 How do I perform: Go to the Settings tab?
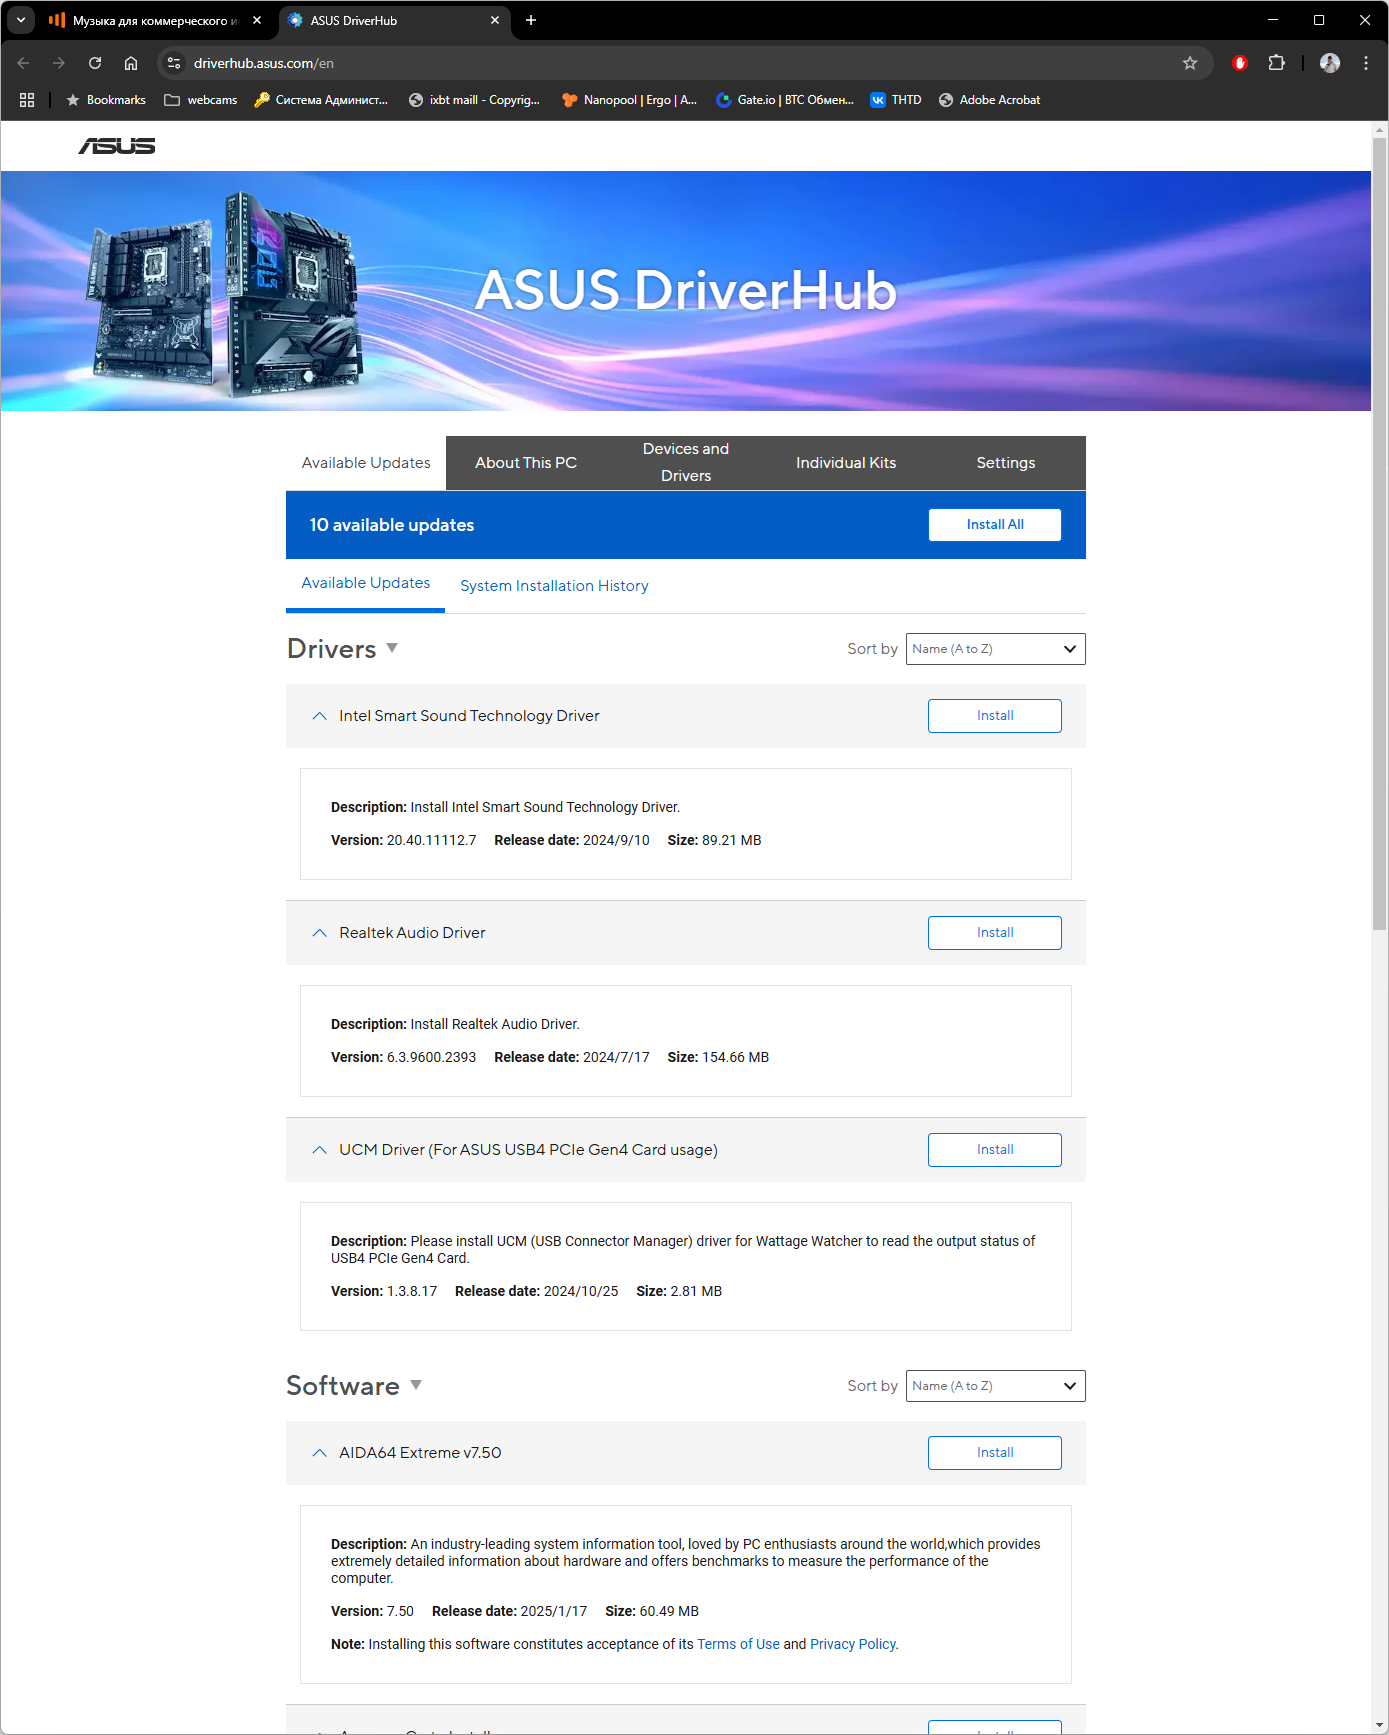pos(1006,463)
